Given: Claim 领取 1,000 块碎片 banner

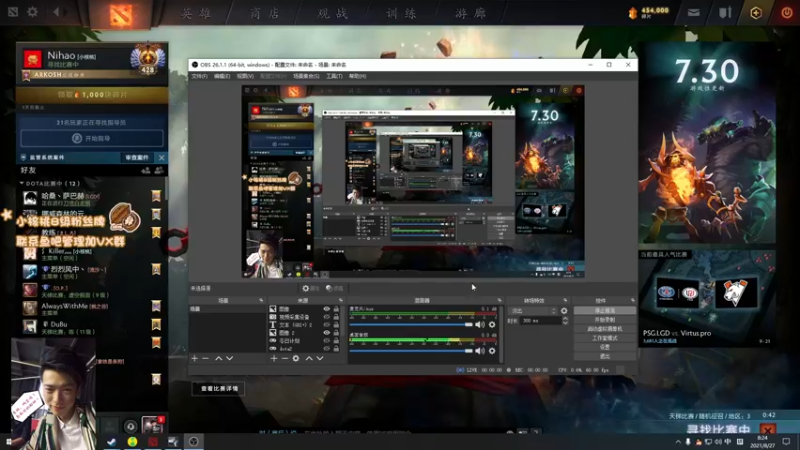Looking at the screenshot, I should [92, 95].
